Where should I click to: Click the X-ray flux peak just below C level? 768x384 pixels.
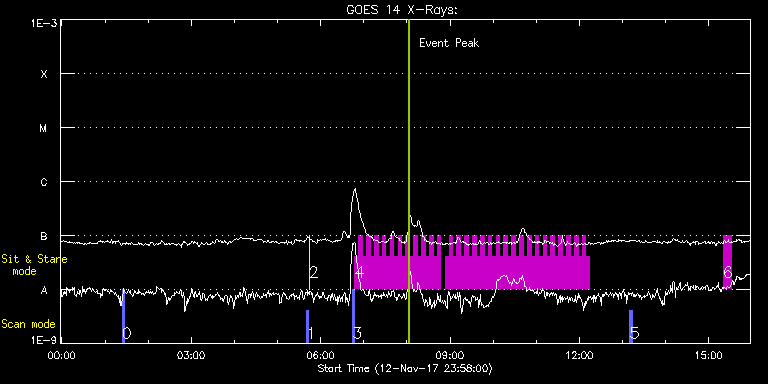point(355,190)
